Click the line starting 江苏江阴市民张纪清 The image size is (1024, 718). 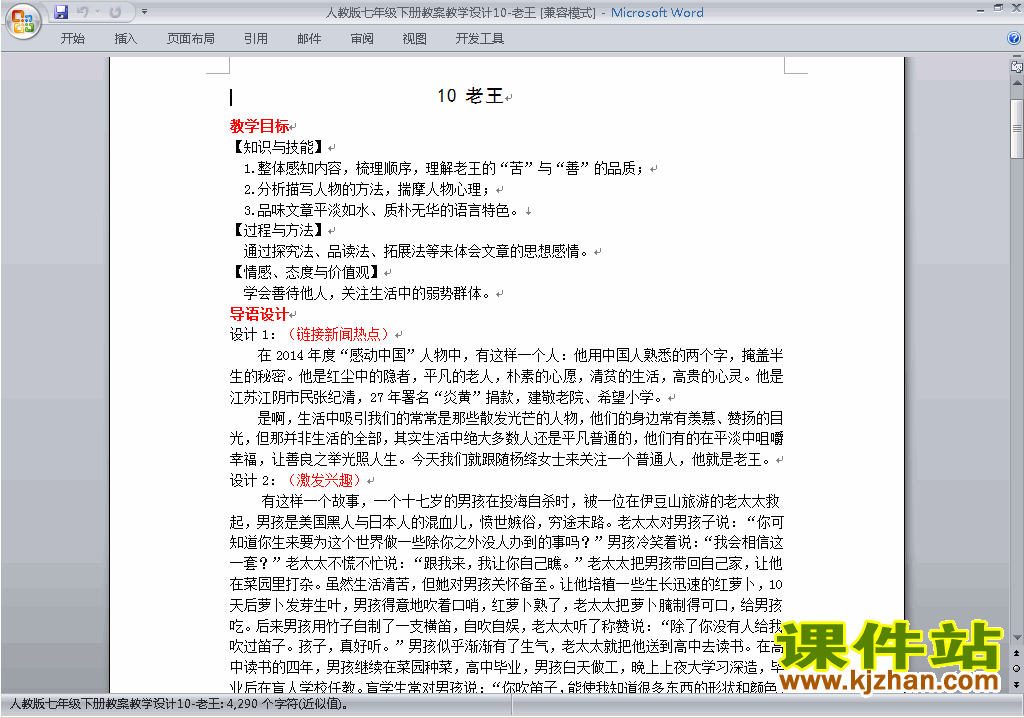[x=447, y=397]
